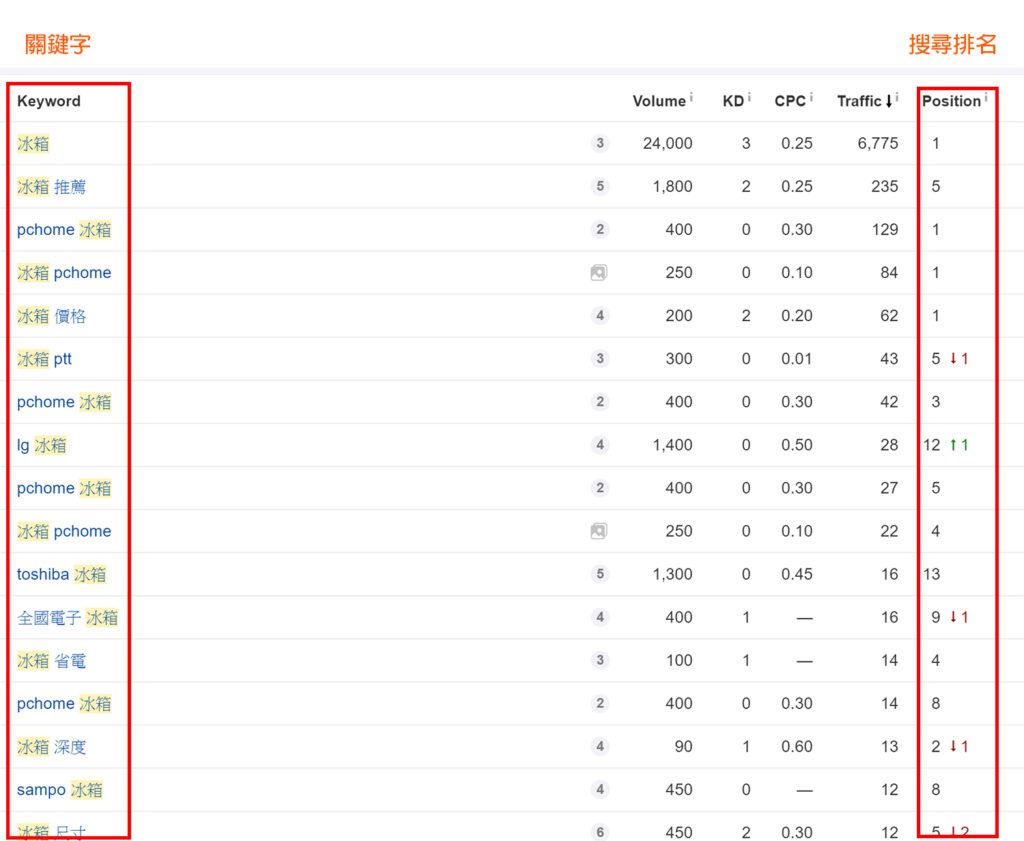Open SERP features badge for pchome 冰箱 traffic 27
This screenshot has height=841, width=1024.
coord(600,488)
